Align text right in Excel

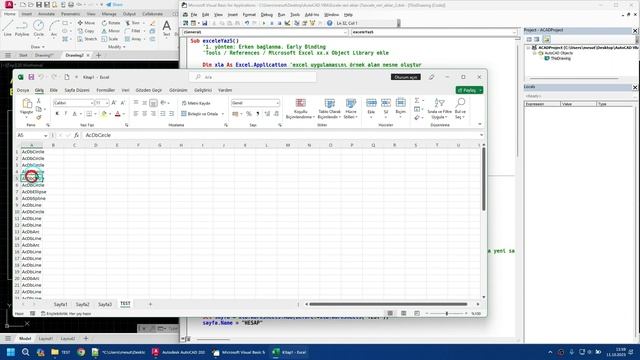pyautogui.click(x=153, y=114)
